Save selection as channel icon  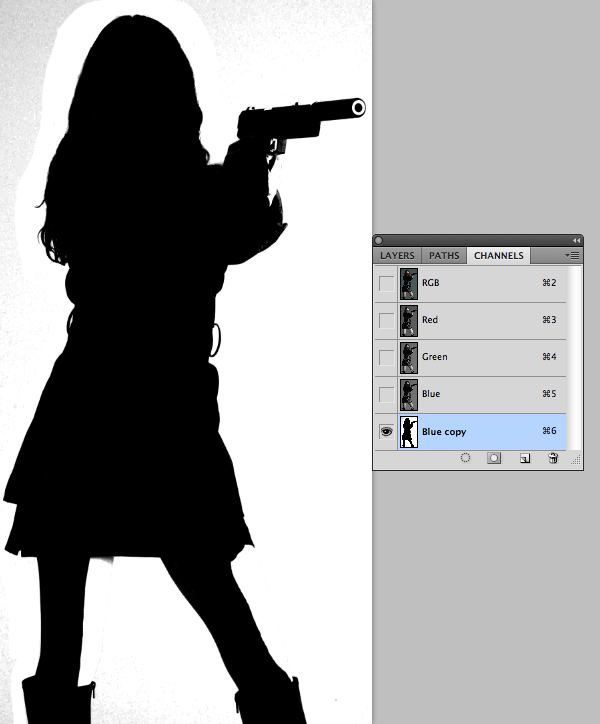point(494,458)
